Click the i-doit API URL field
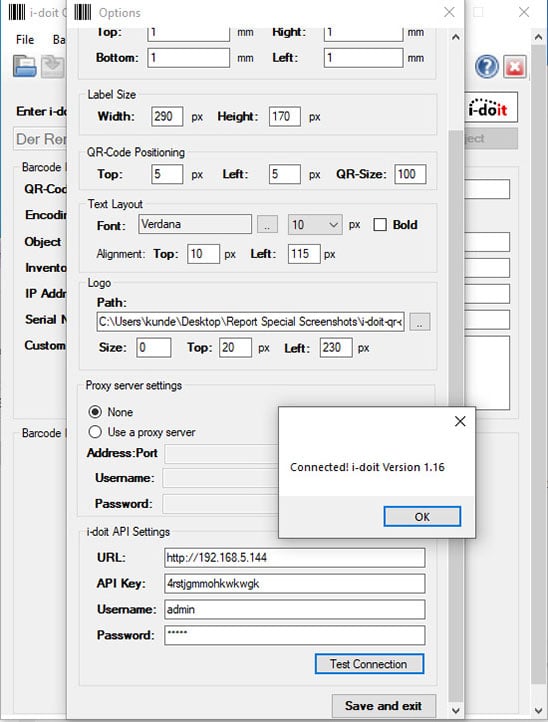548x722 pixels. pyautogui.click(x=295, y=558)
